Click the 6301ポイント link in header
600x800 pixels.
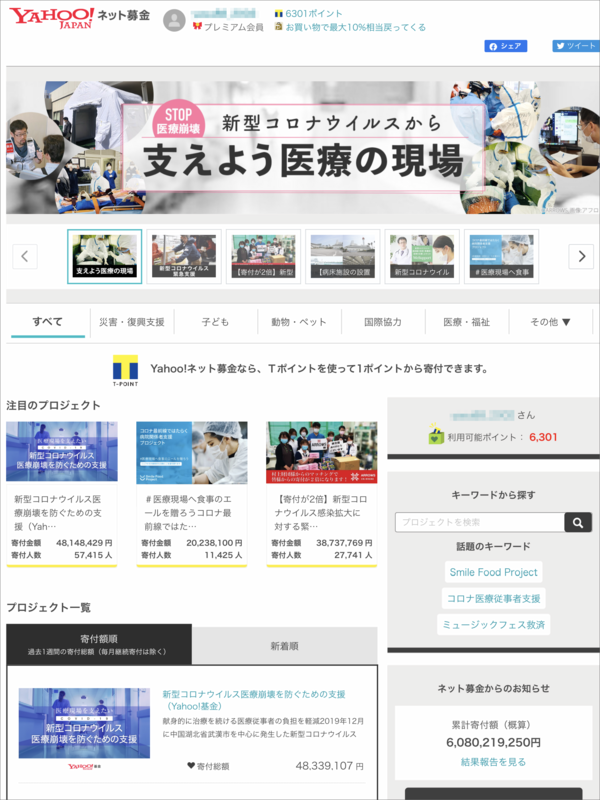tap(314, 14)
